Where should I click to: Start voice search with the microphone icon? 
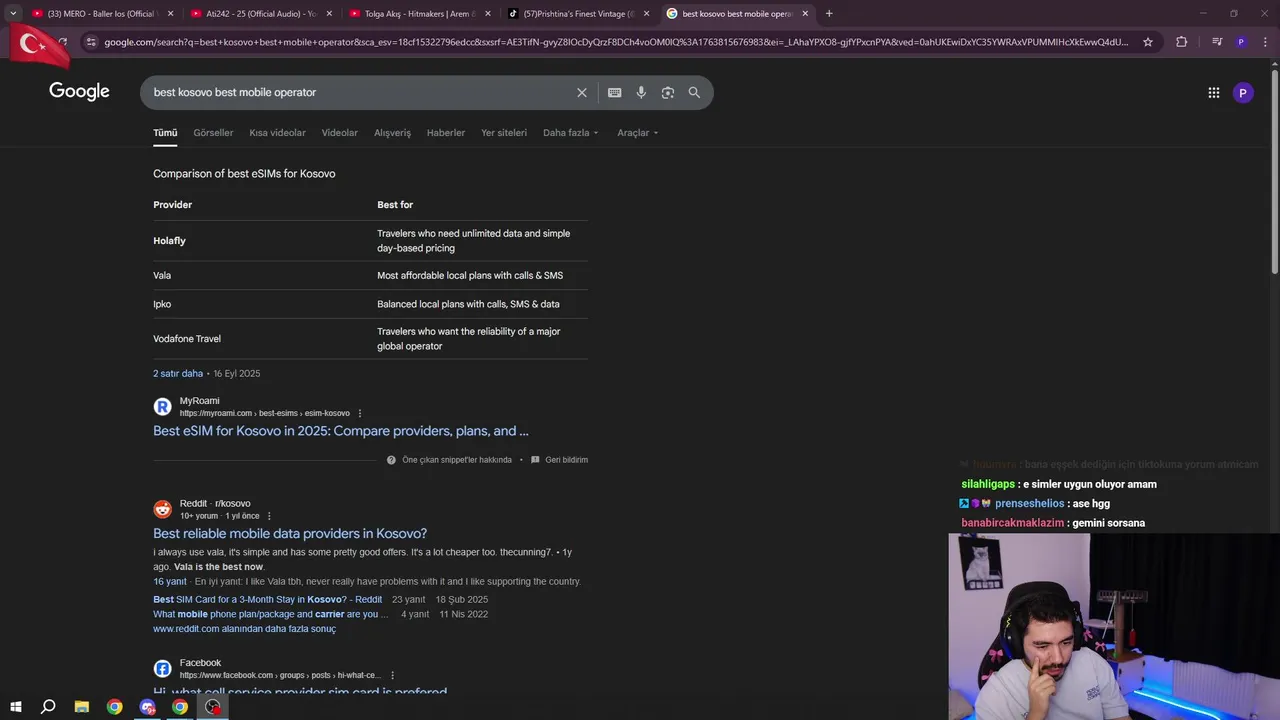point(641,92)
